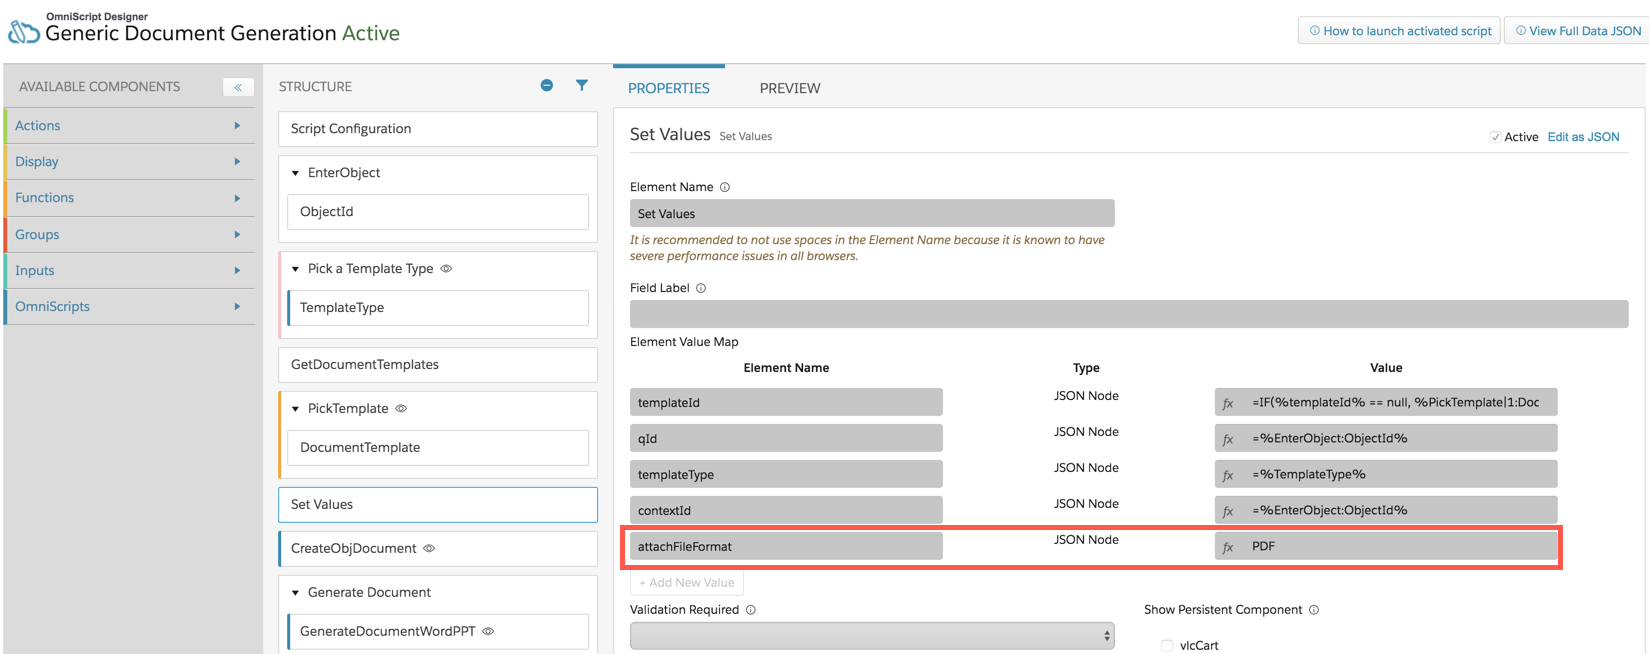Screen dimensions: 1649x654
Task: Expand the Functions components group
Action: (129, 198)
